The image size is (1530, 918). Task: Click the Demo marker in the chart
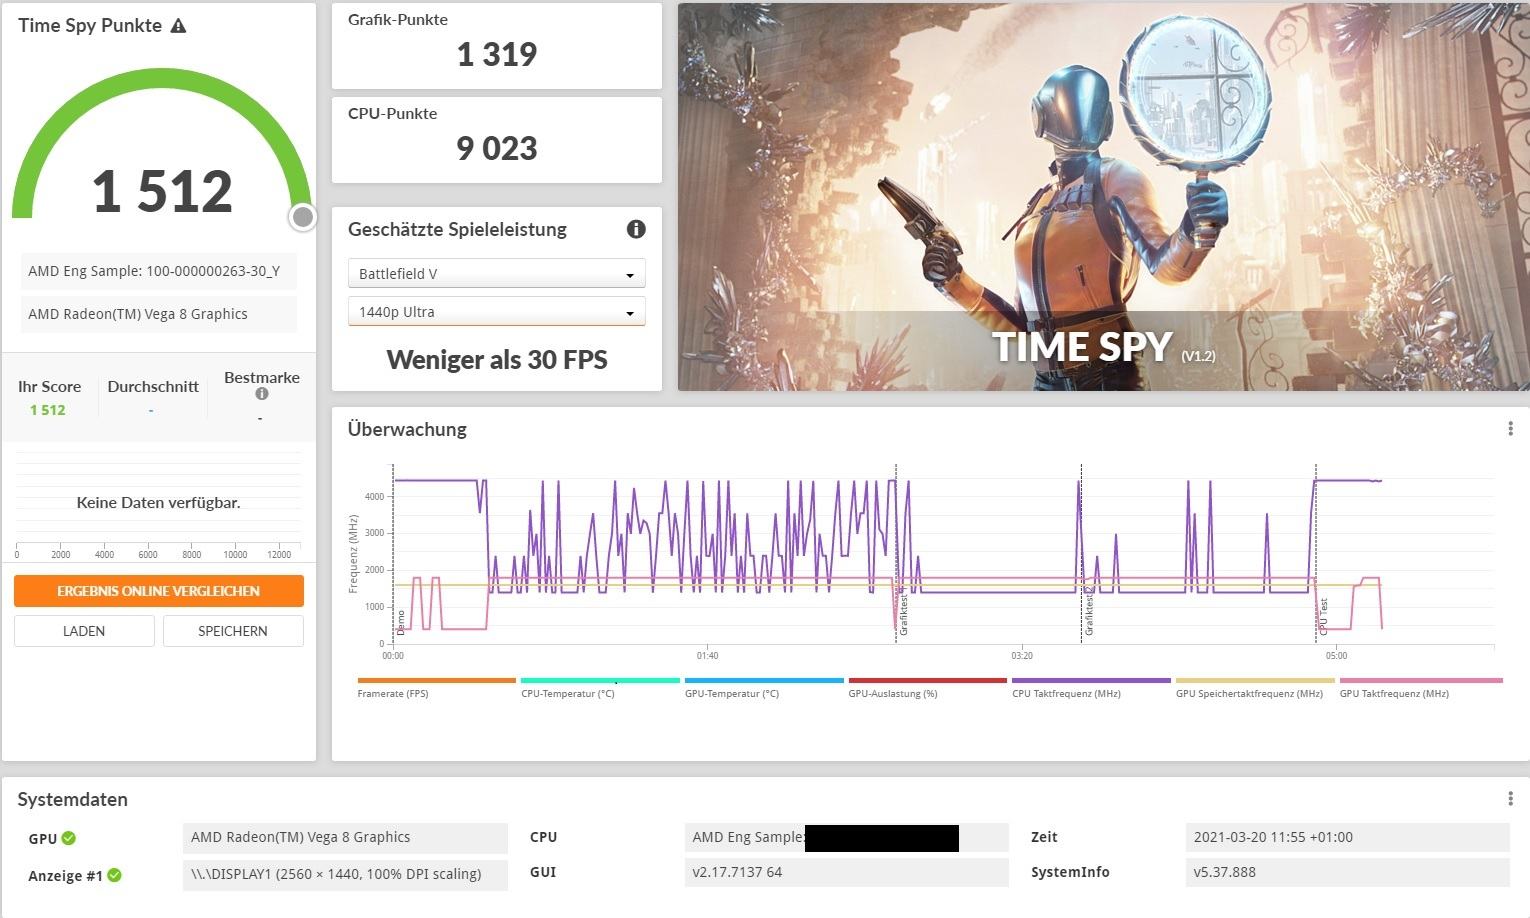pos(401,623)
